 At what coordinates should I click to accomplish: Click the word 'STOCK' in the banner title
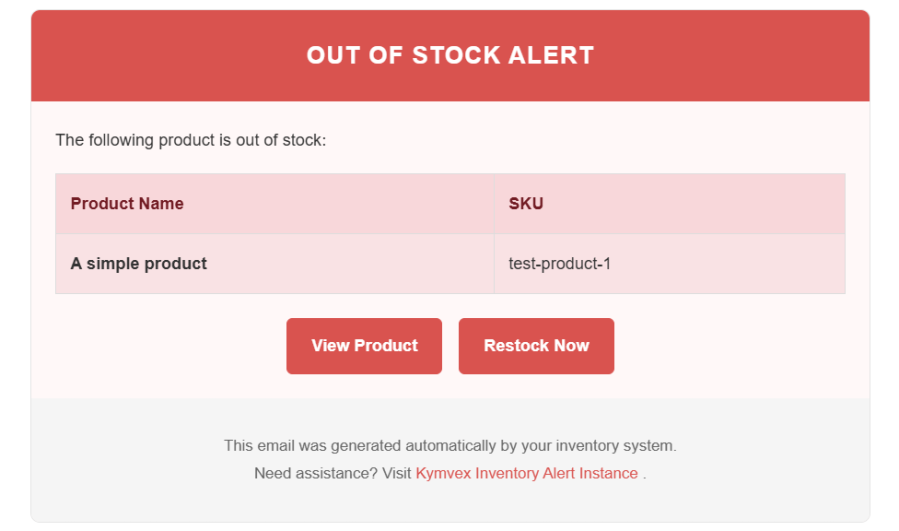tap(456, 55)
